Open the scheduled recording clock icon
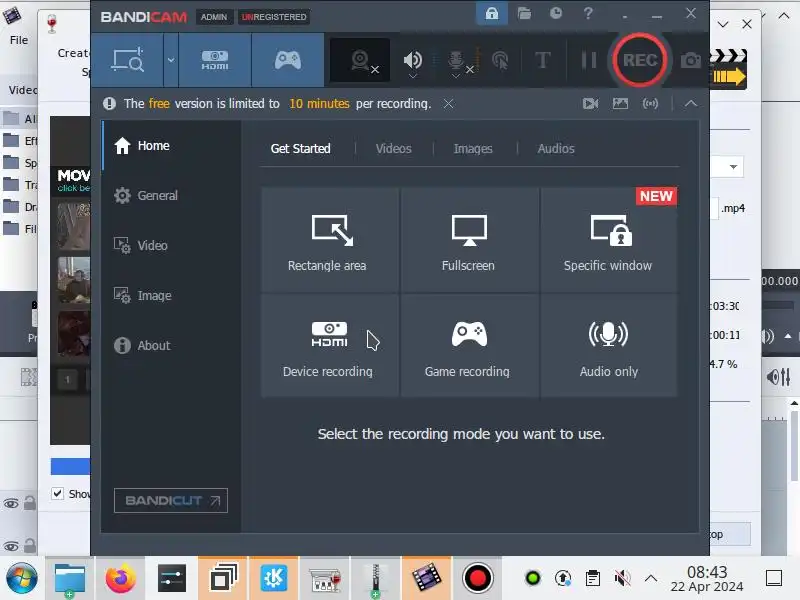The height and width of the screenshot is (600, 800). [556, 13]
